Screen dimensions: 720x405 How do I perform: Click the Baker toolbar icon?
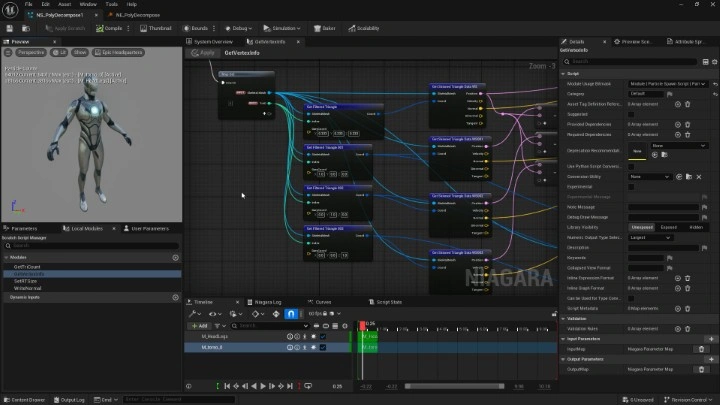[320, 29]
